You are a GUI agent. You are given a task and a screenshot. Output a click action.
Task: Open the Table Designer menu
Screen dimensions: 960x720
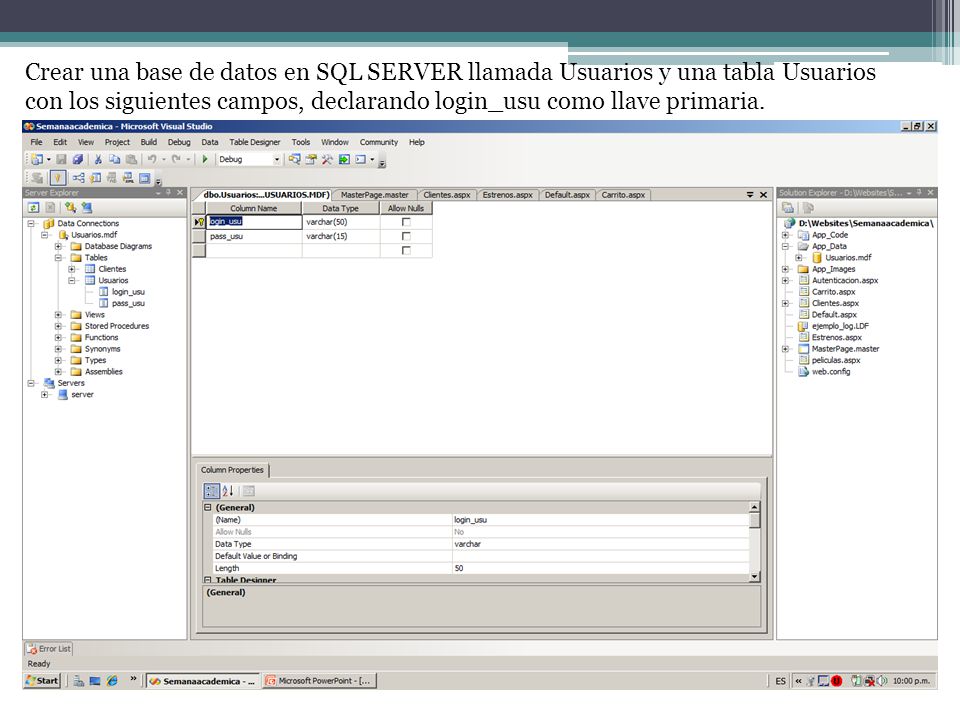pyautogui.click(x=255, y=142)
